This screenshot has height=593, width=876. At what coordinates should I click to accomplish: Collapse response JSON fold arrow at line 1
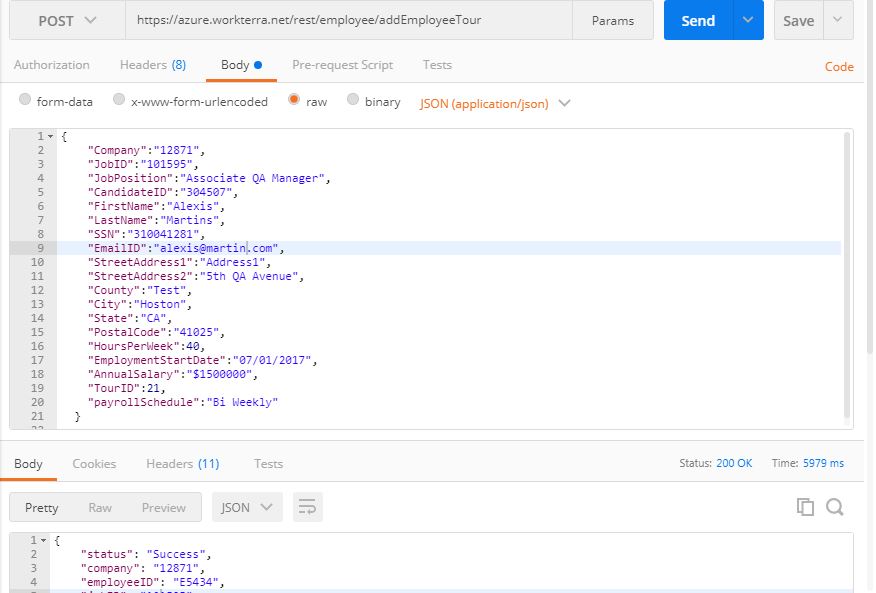(44, 540)
